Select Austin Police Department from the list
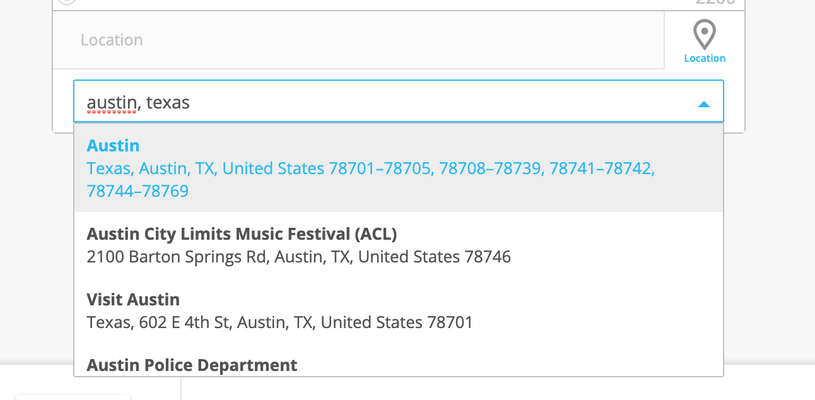 pos(192,365)
